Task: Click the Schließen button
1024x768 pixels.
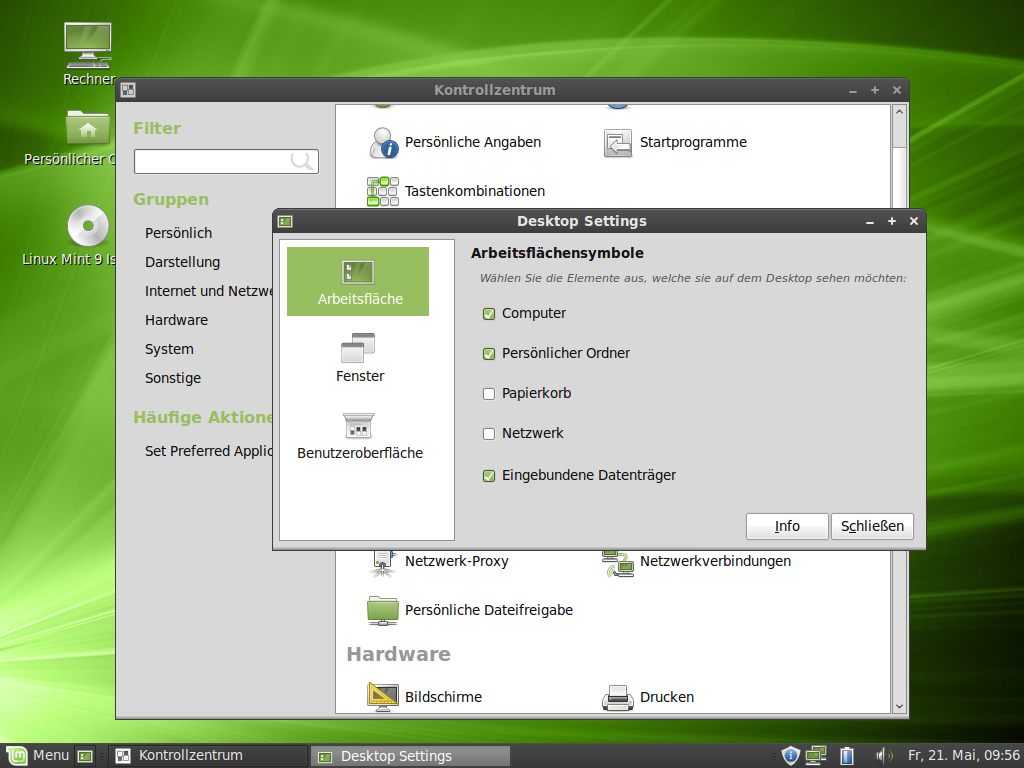Action: [x=872, y=526]
